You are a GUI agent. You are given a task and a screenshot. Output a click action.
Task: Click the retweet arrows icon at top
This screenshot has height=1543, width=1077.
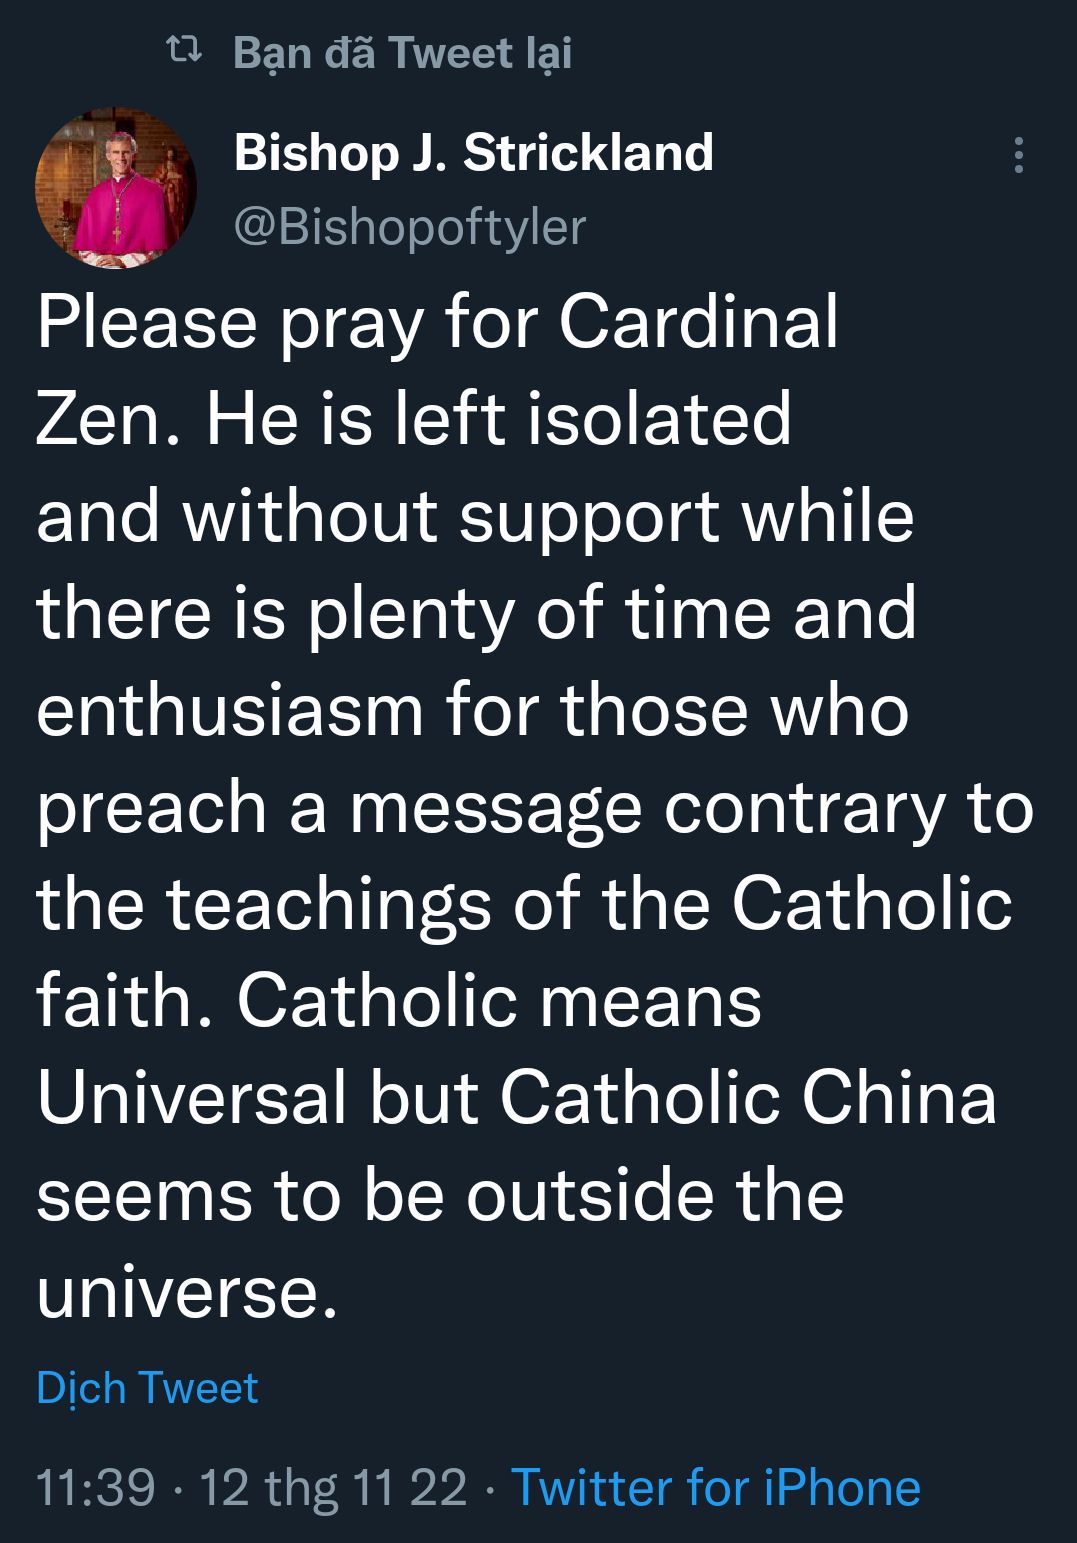(184, 50)
